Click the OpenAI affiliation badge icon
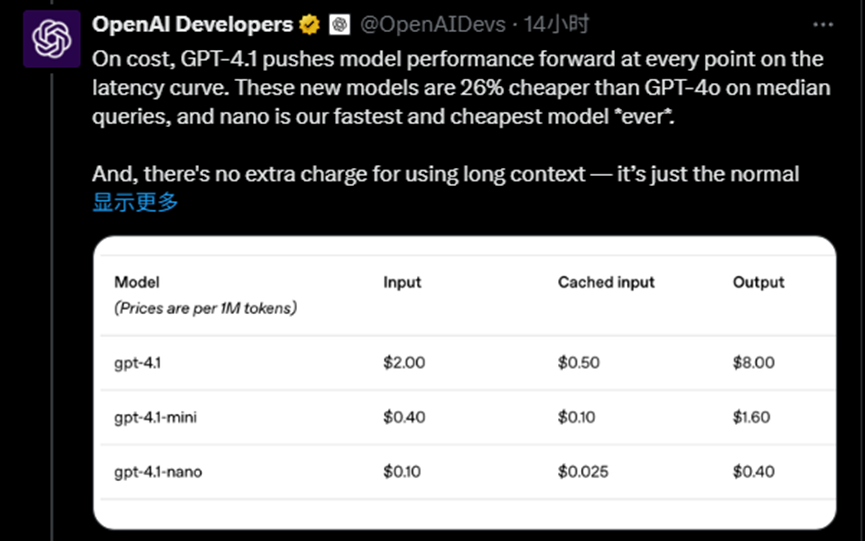Image resolution: width=865 pixels, height=541 pixels. pos(339,24)
